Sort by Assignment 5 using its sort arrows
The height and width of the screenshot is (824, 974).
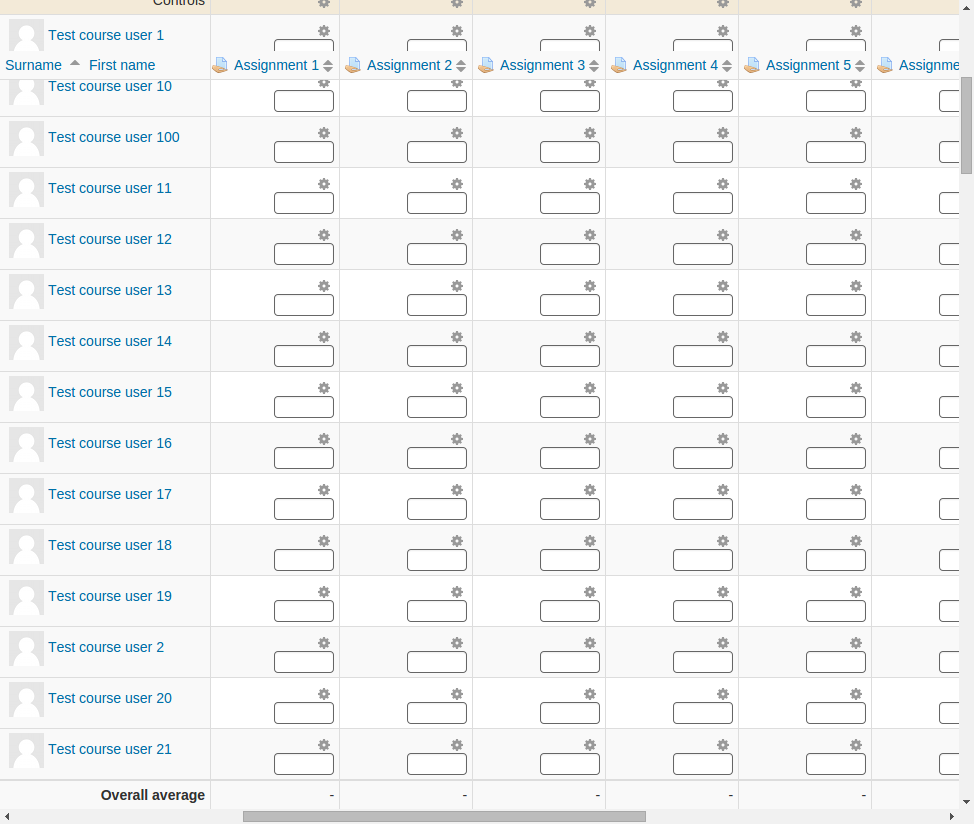pos(860,66)
